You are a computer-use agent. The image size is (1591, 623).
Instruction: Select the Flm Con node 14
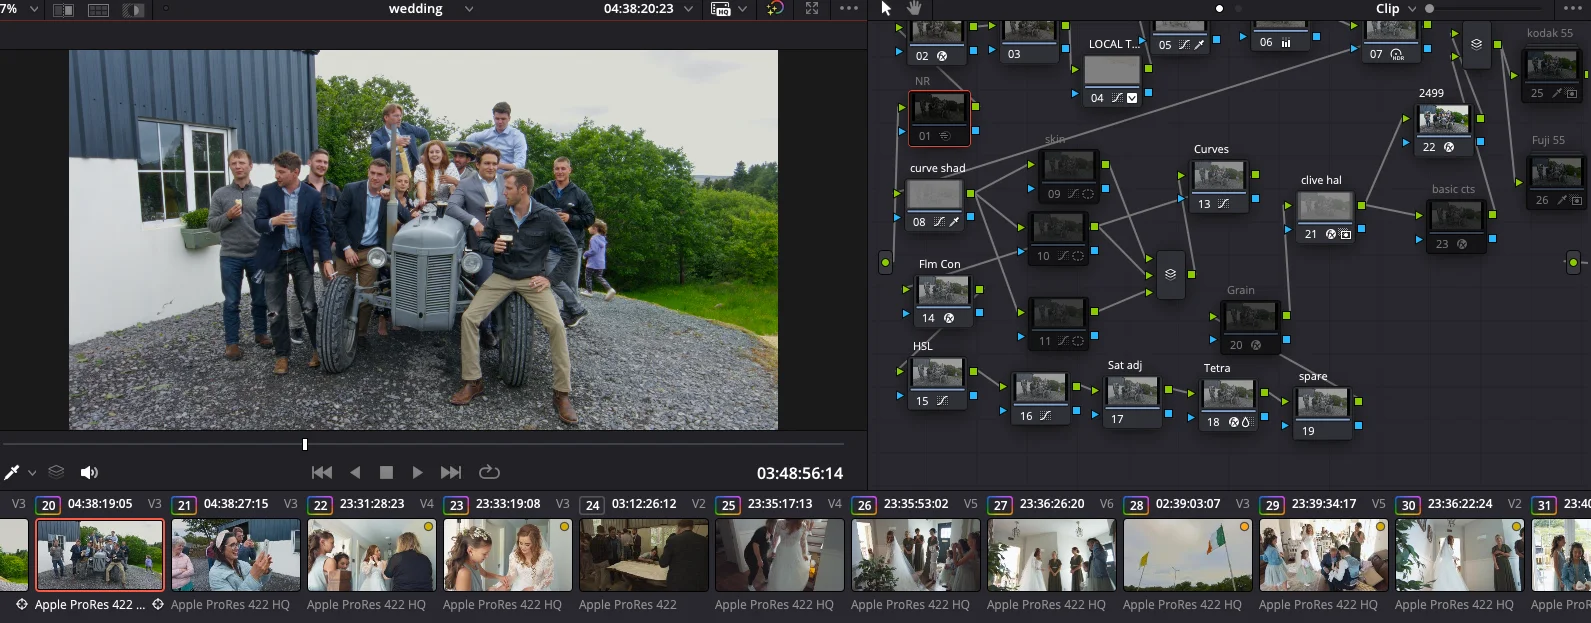click(943, 301)
